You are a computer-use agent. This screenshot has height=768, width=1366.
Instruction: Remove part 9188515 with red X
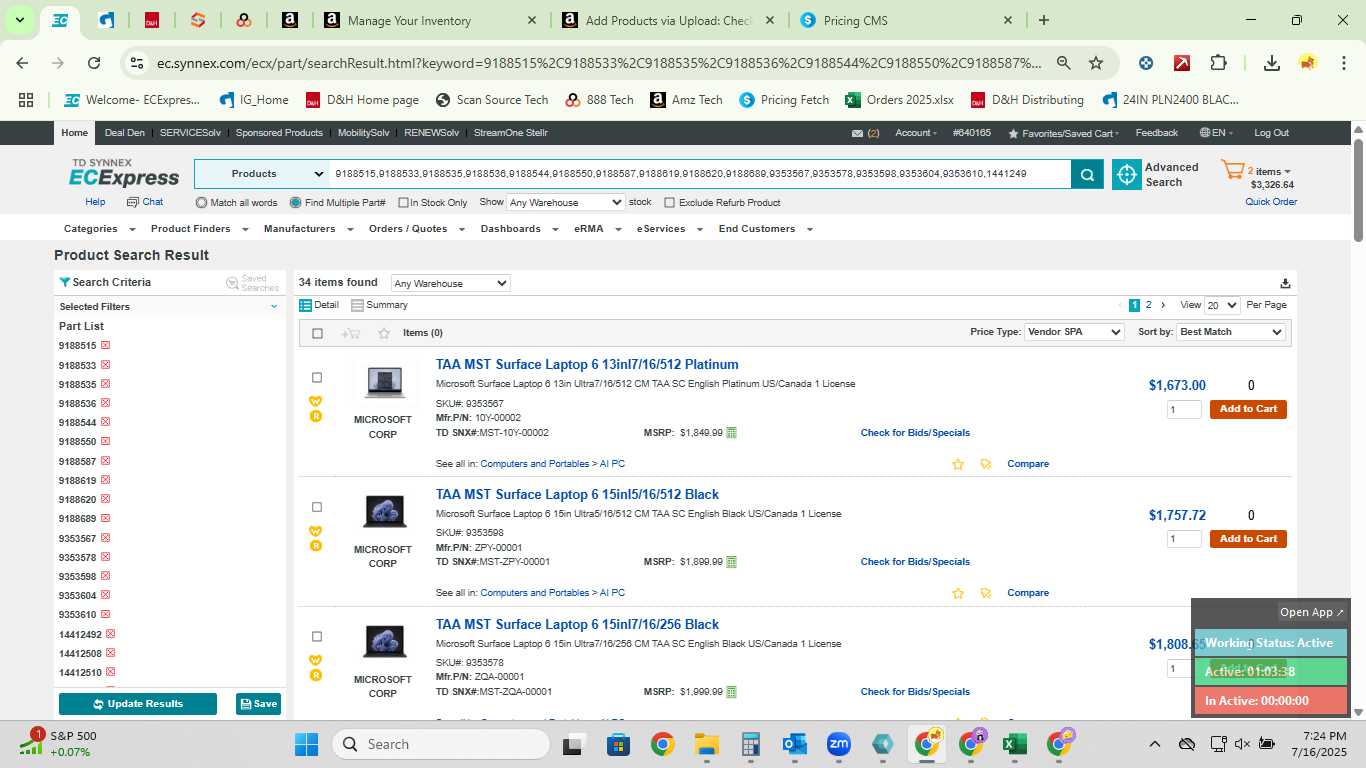pyautogui.click(x=105, y=345)
